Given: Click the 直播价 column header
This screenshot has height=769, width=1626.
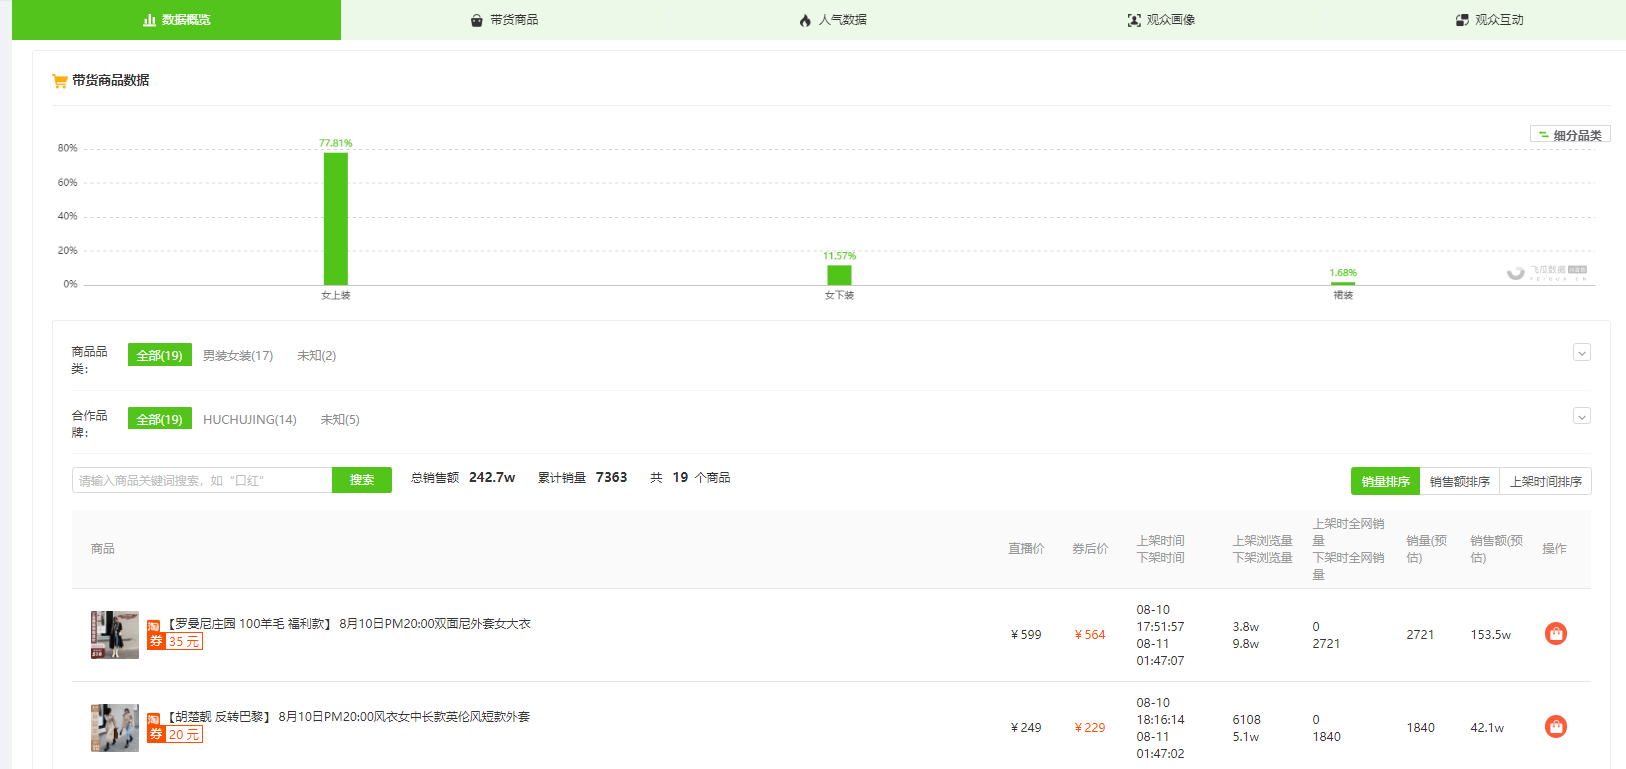Looking at the screenshot, I should pos(1026,549).
